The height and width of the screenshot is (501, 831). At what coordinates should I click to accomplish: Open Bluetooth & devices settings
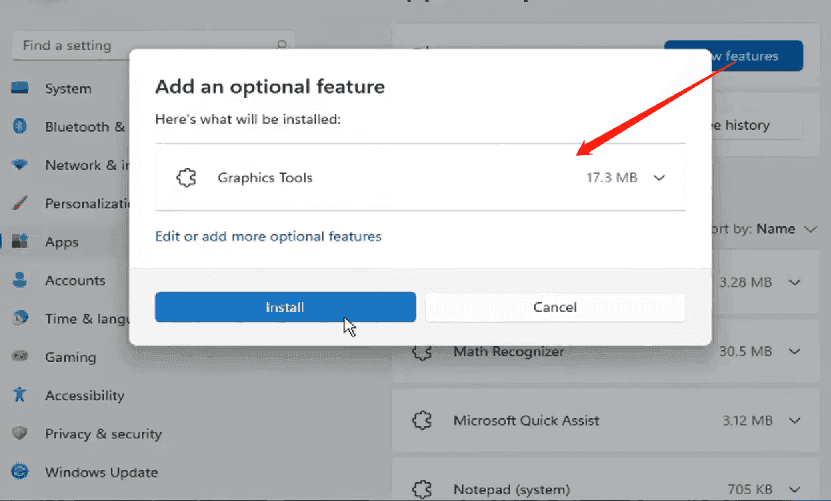(x=85, y=127)
